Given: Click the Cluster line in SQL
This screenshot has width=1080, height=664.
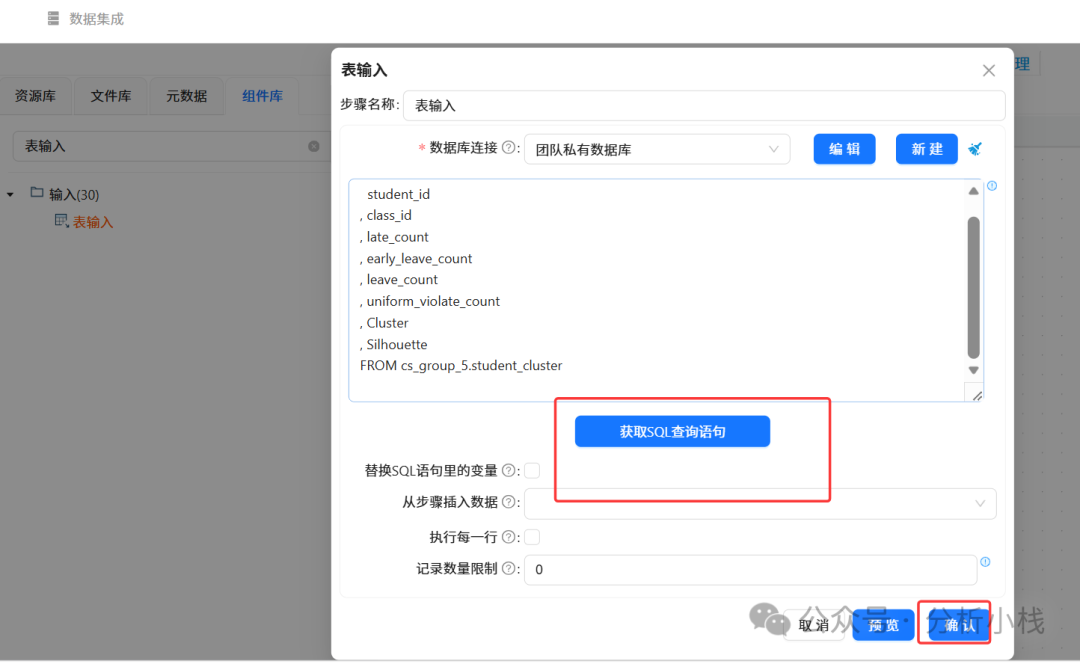Looking at the screenshot, I should (384, 322).
